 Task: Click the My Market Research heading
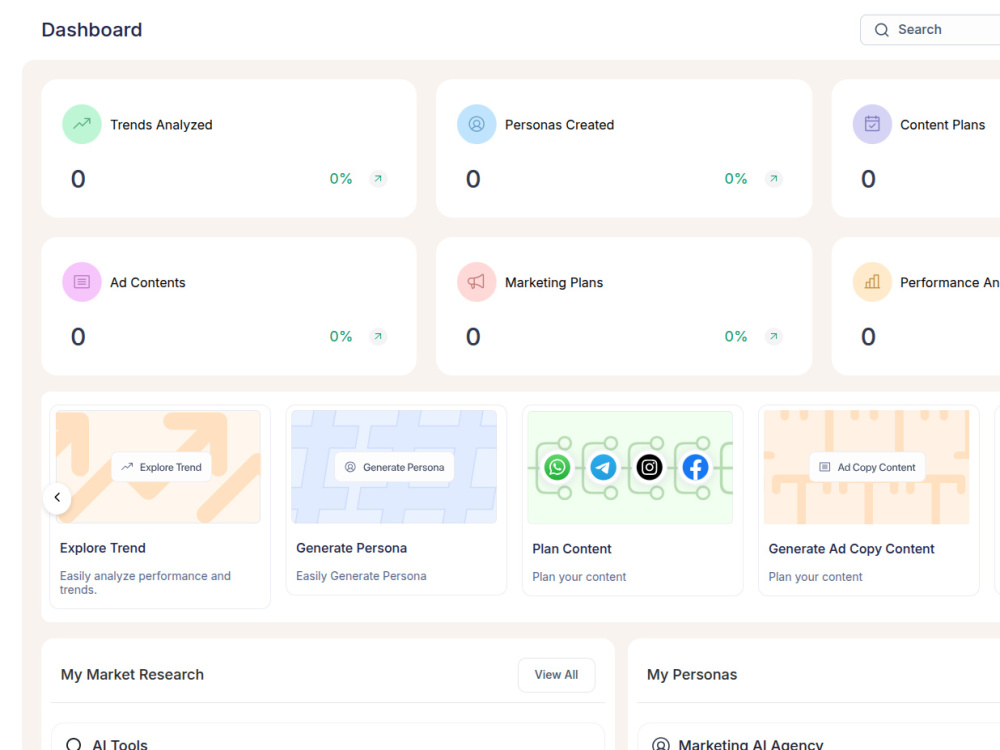[133, 675]
